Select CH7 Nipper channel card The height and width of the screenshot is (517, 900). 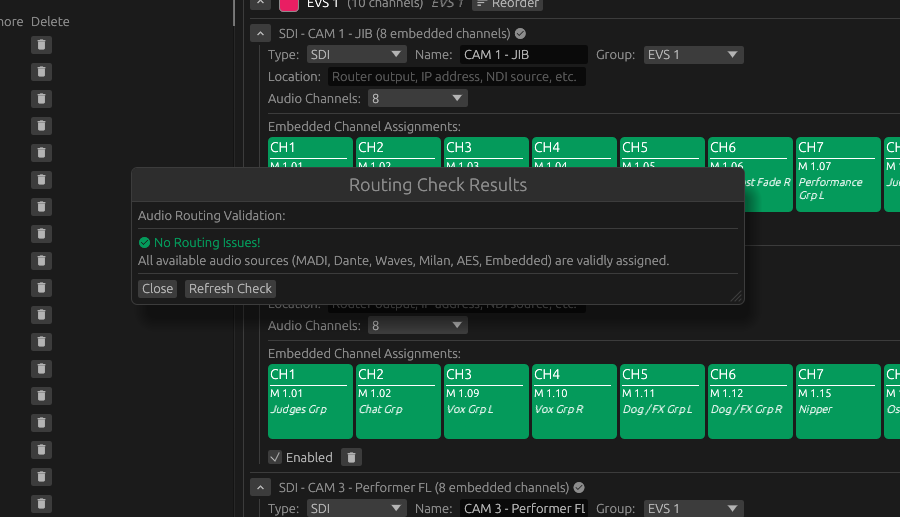tap(838, 402)
